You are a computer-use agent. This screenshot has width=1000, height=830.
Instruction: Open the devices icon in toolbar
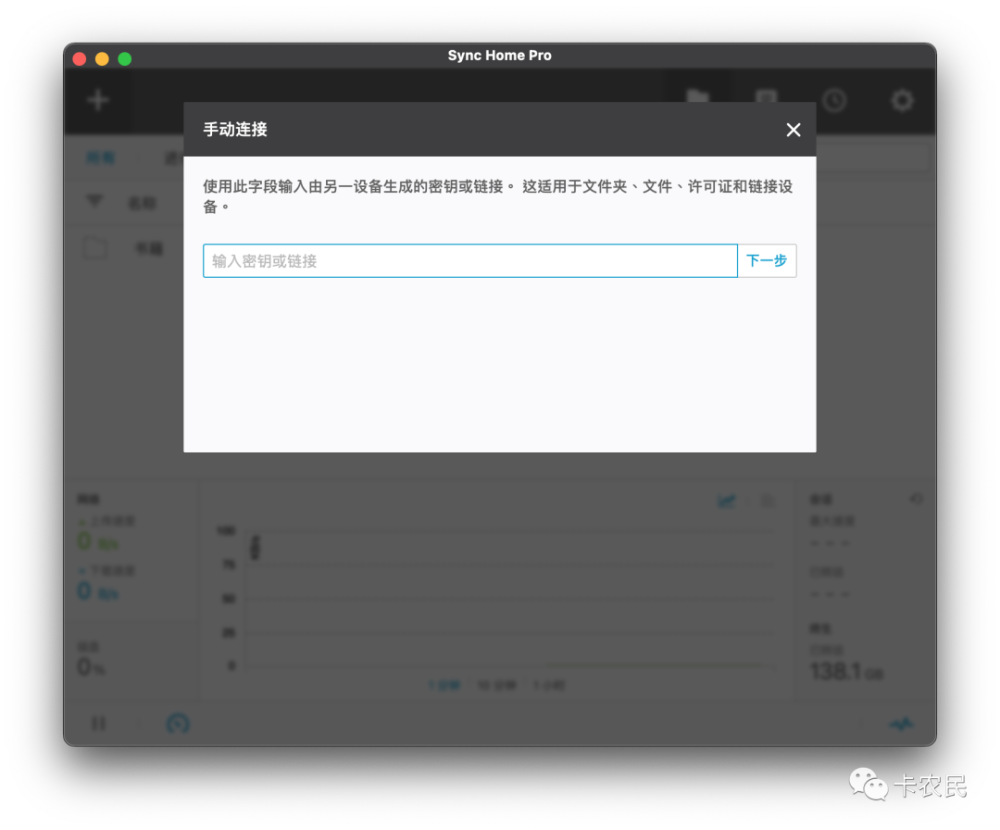766,96
